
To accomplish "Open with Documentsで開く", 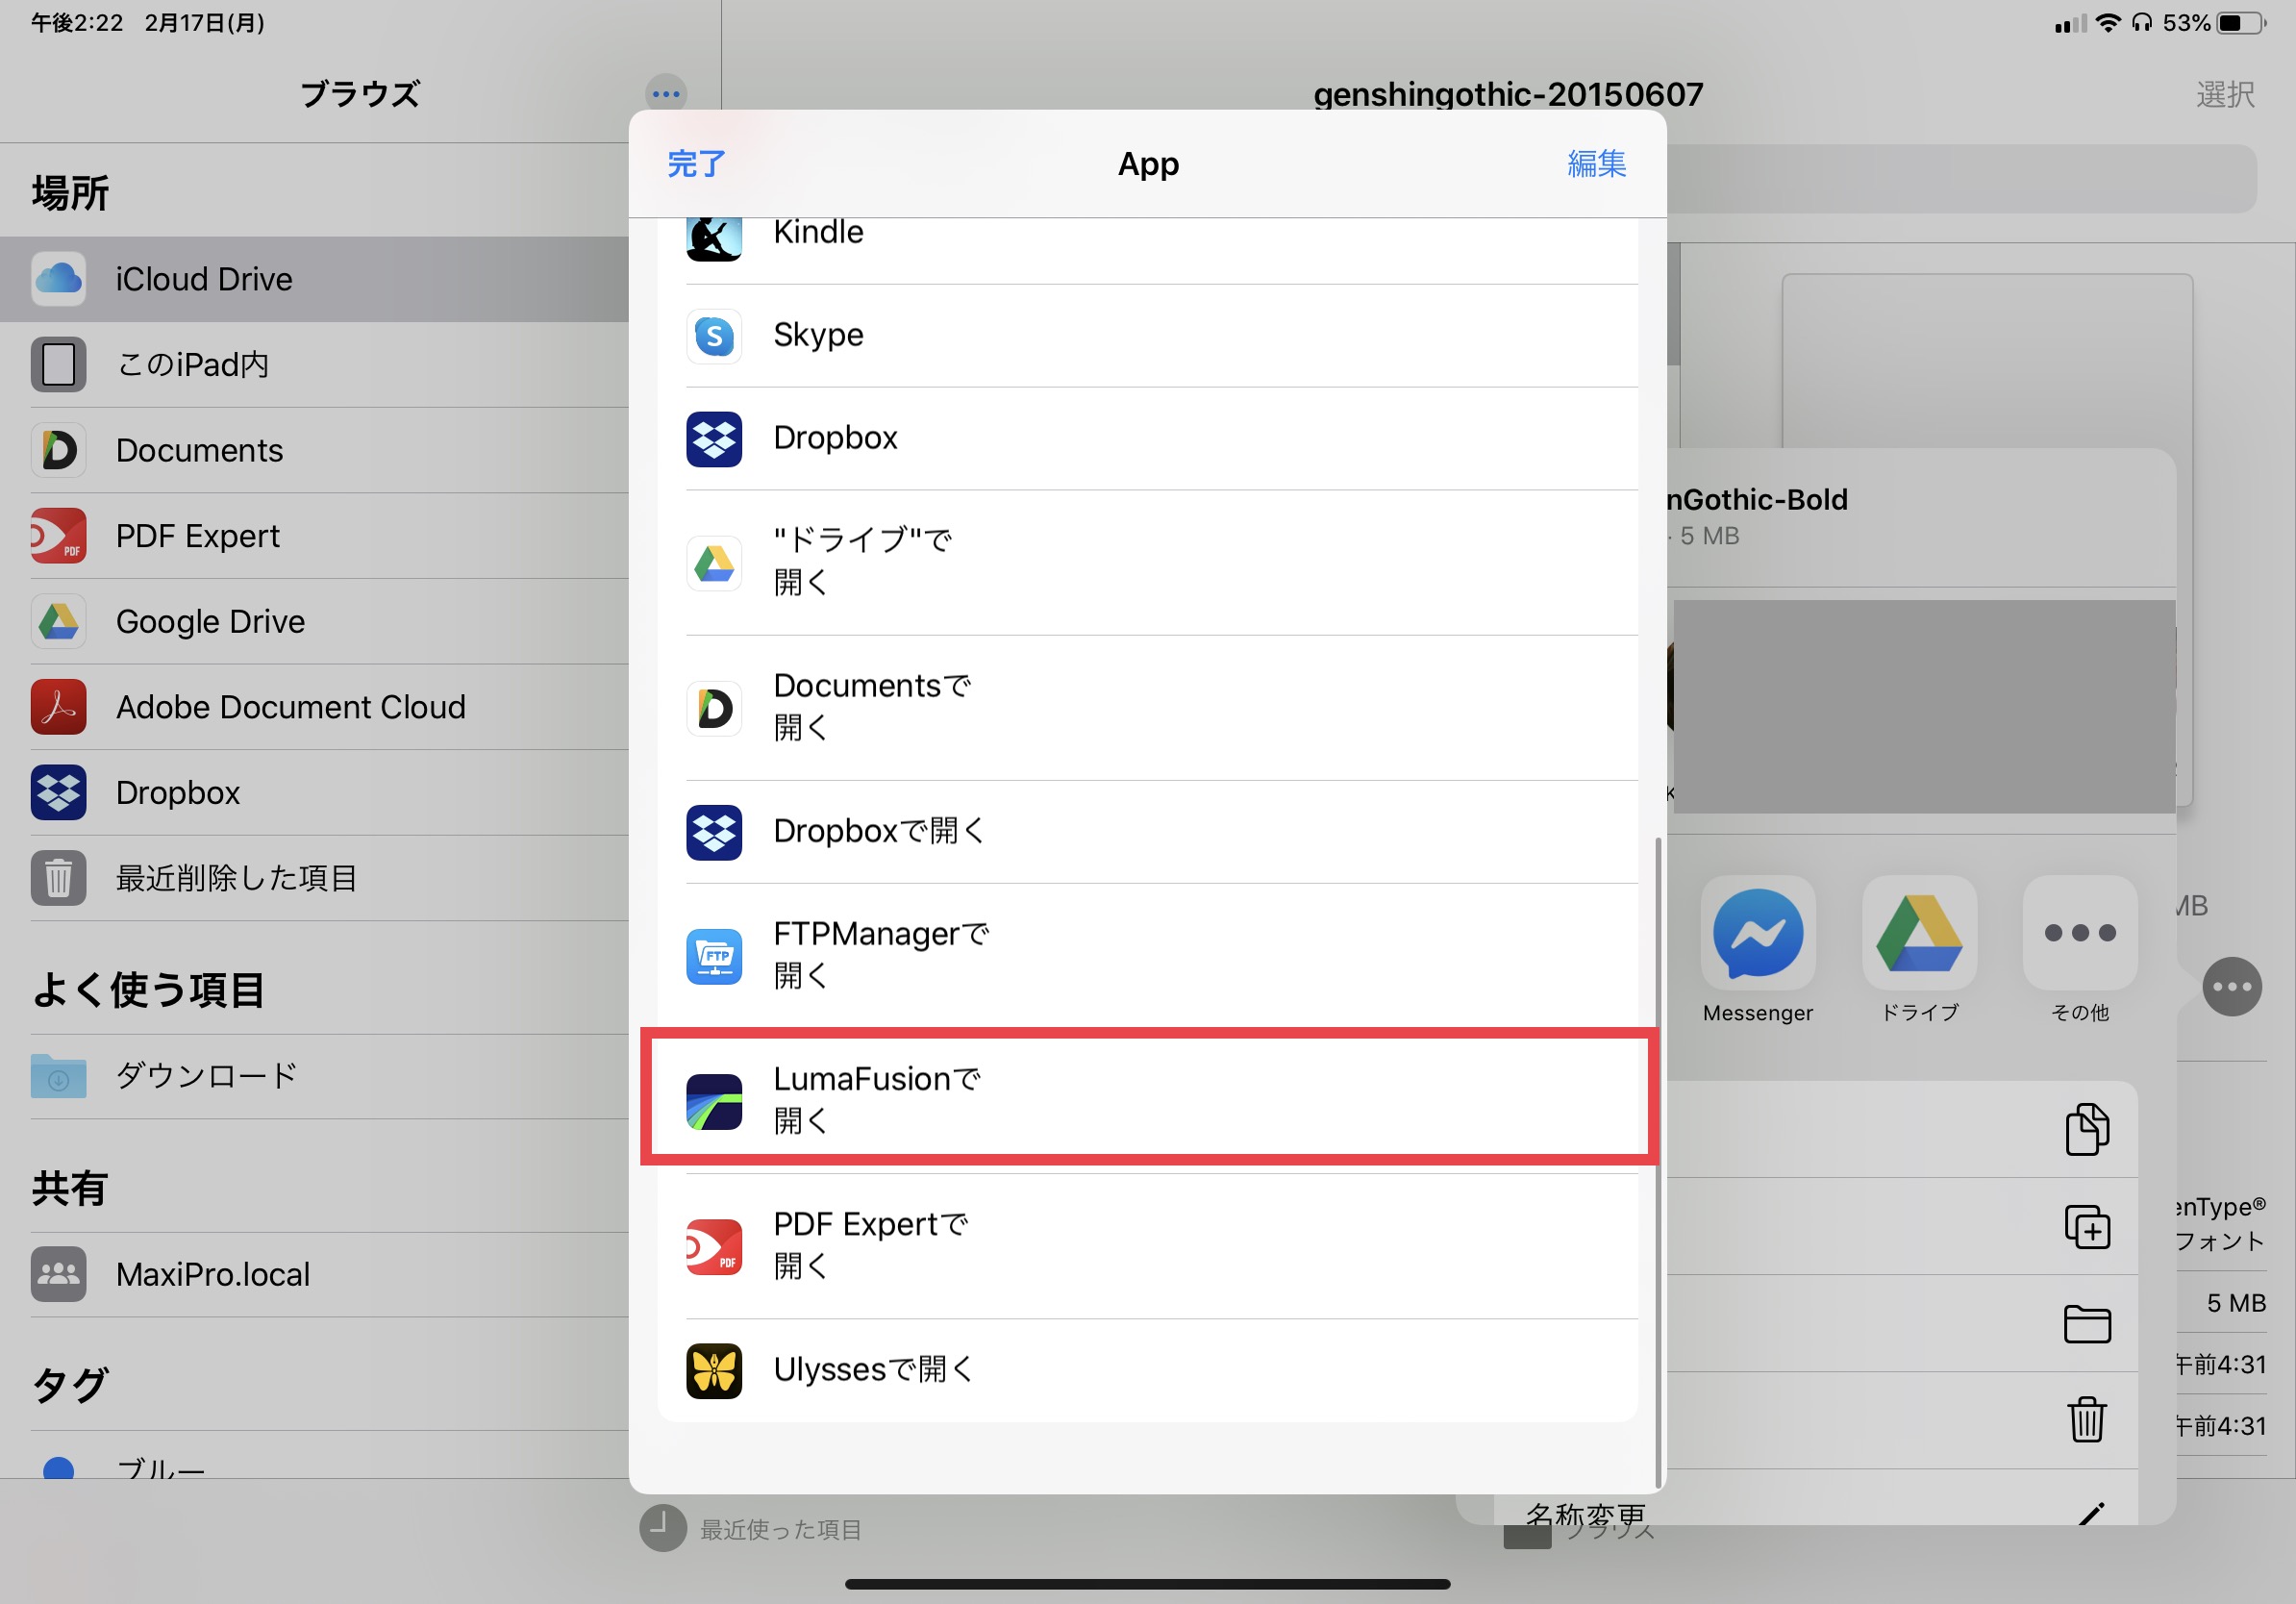I will click(1146, 707).
